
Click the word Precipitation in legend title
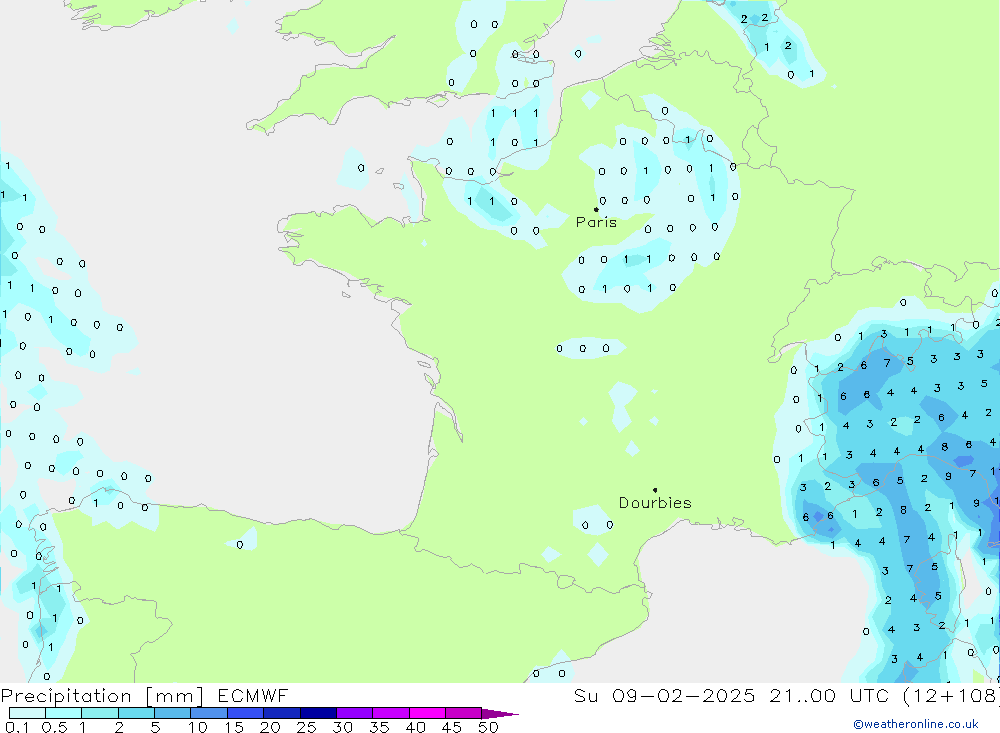click(x=66, y=695)
